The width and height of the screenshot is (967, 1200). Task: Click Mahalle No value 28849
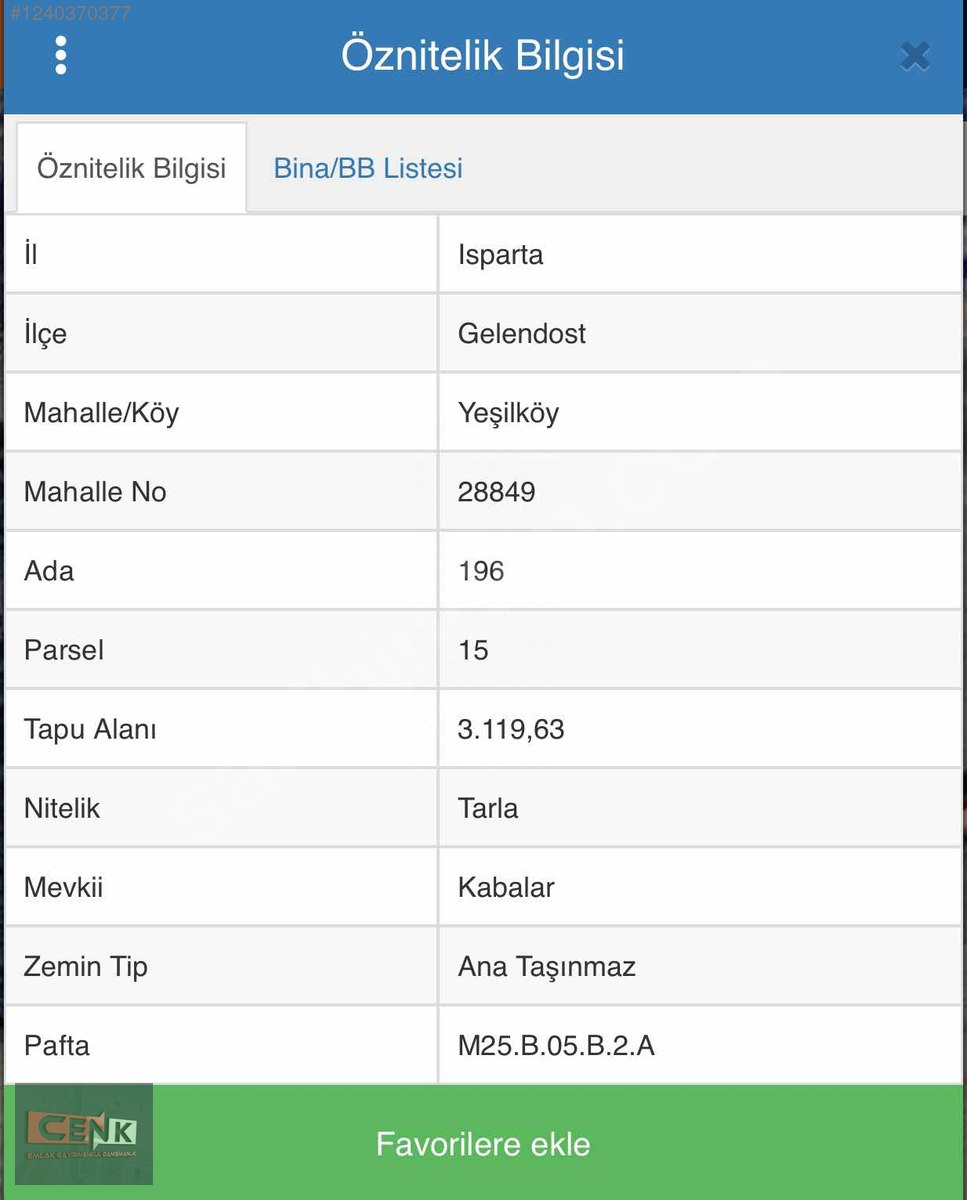tap(496, 492)
